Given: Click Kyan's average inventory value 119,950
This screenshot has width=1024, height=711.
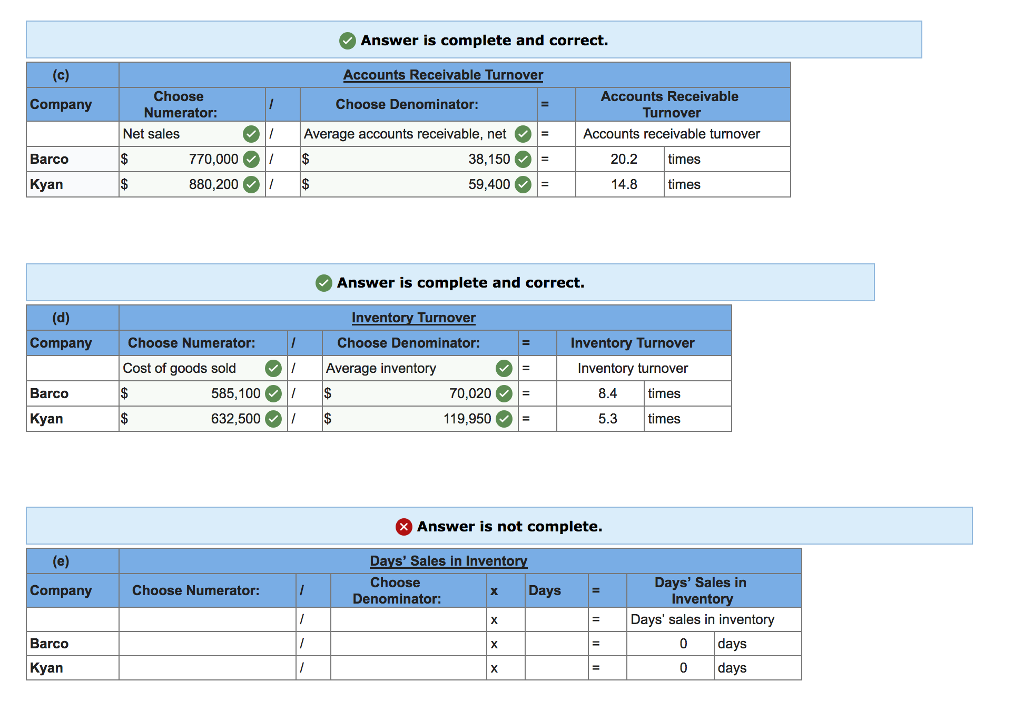Looking at the screenshot, I should pyautogui.click(x=467, y=419).
